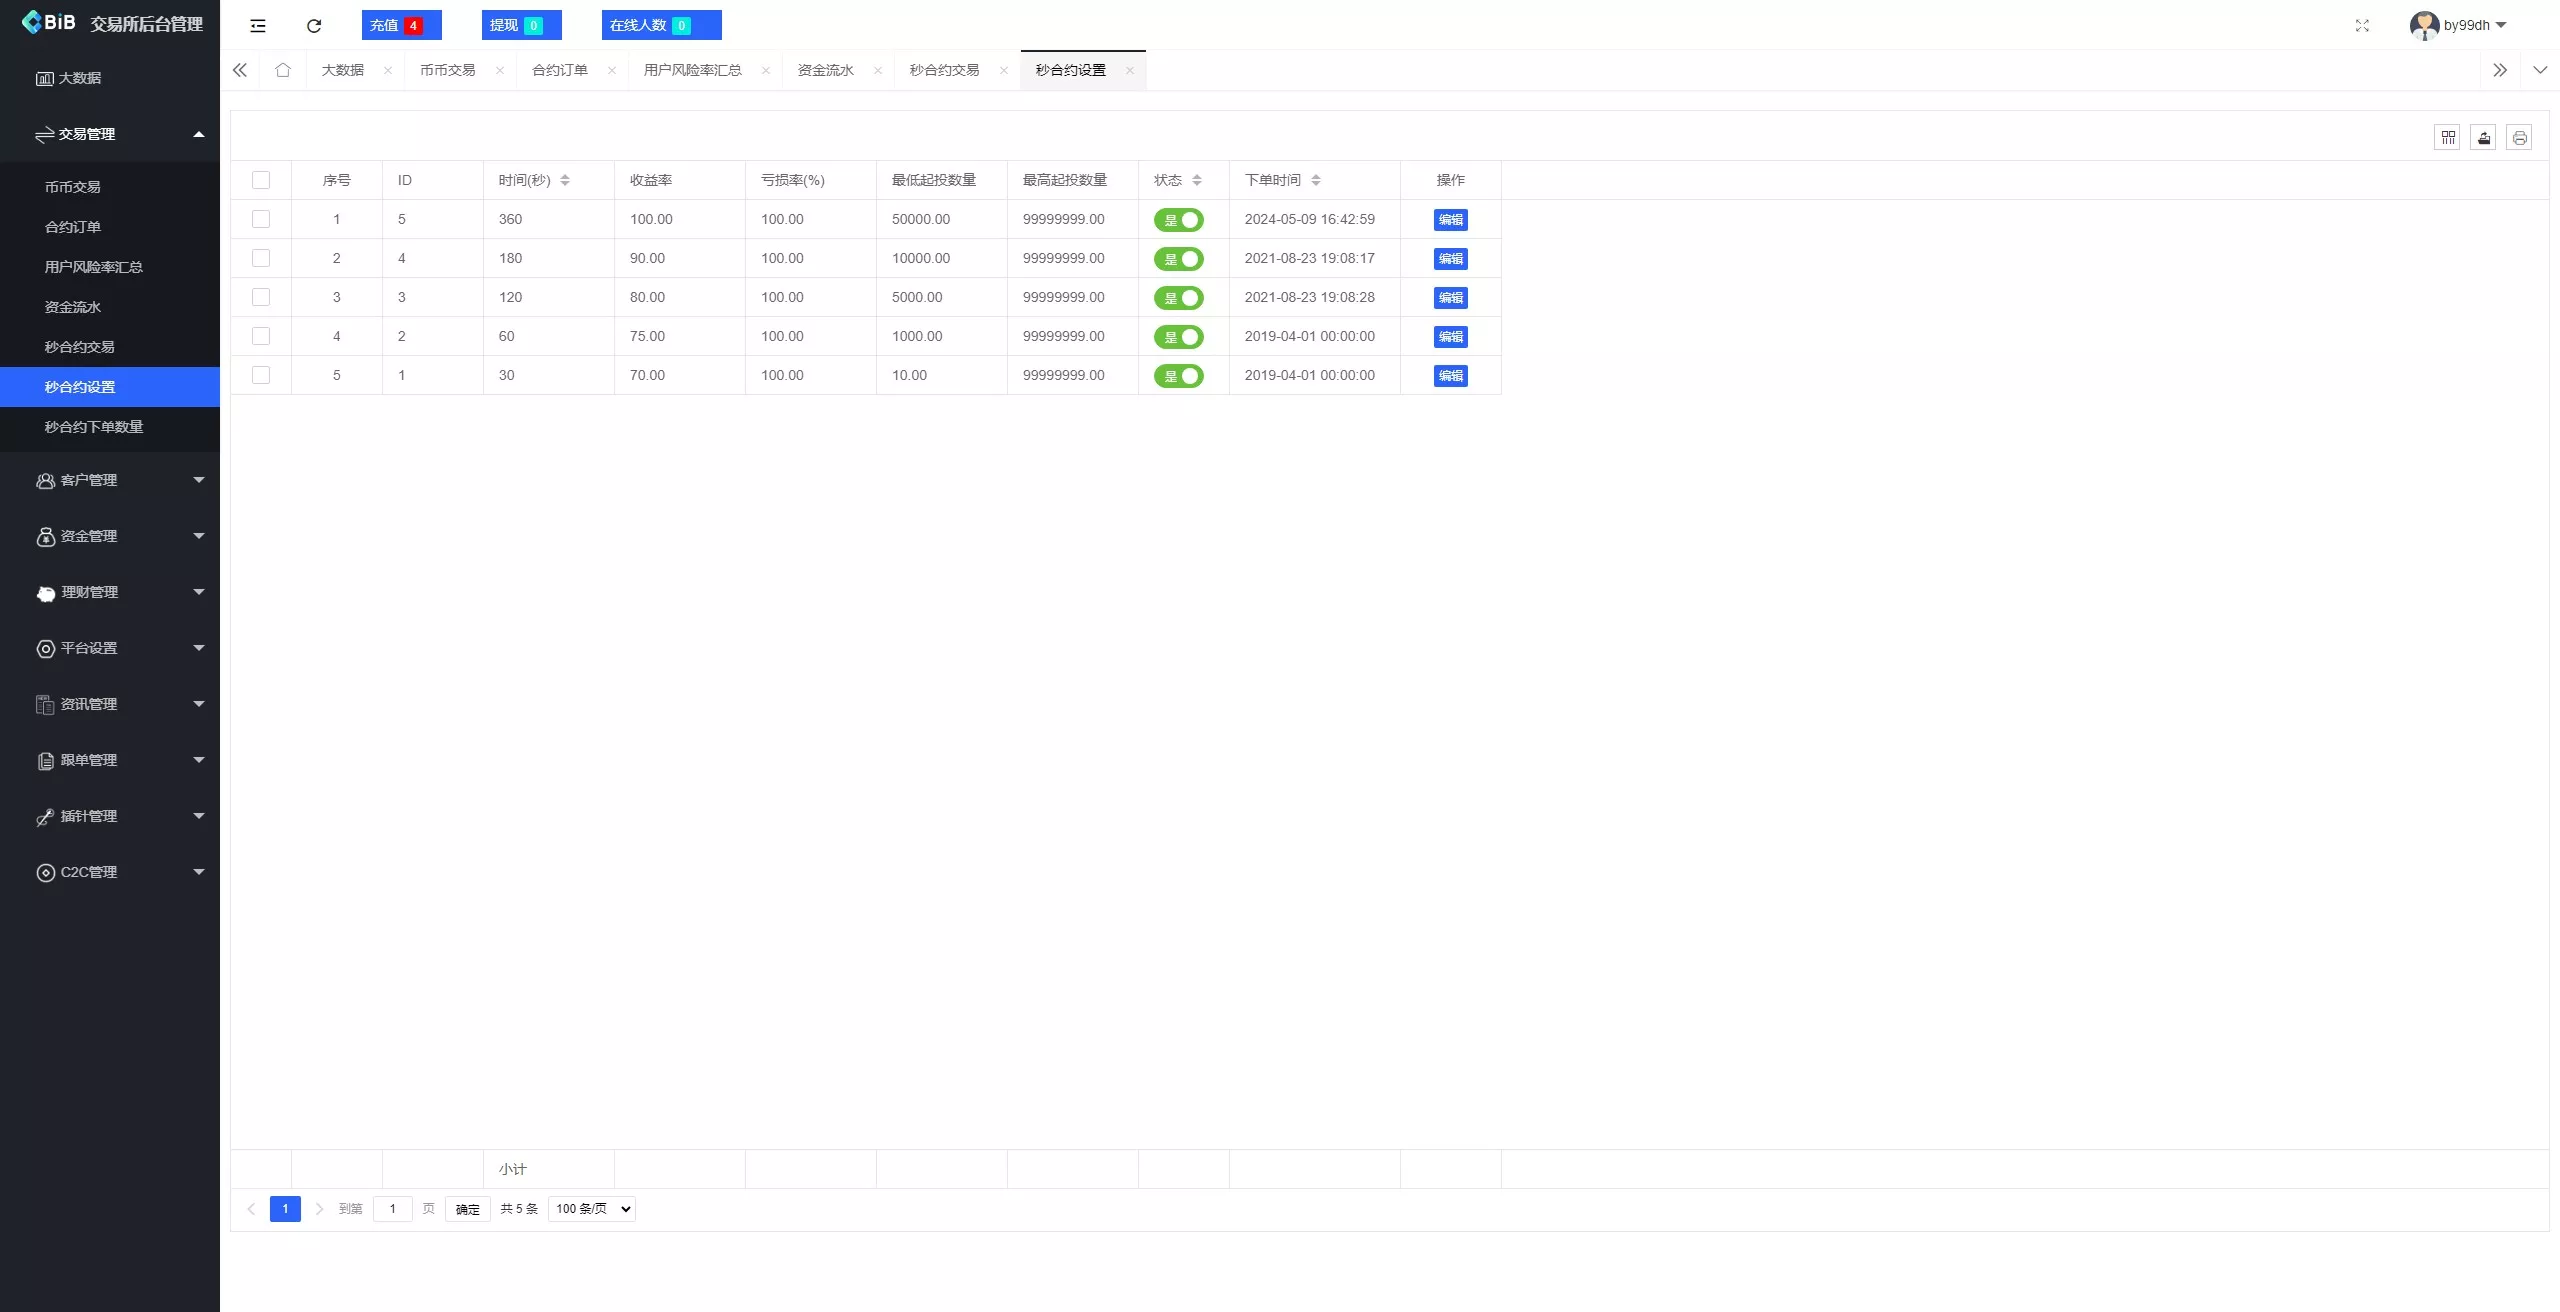The height and width of the screenshot is (1312, 2560).
Task: Click the fullscreen icon in the top bar
Action: pos(2362,25)
